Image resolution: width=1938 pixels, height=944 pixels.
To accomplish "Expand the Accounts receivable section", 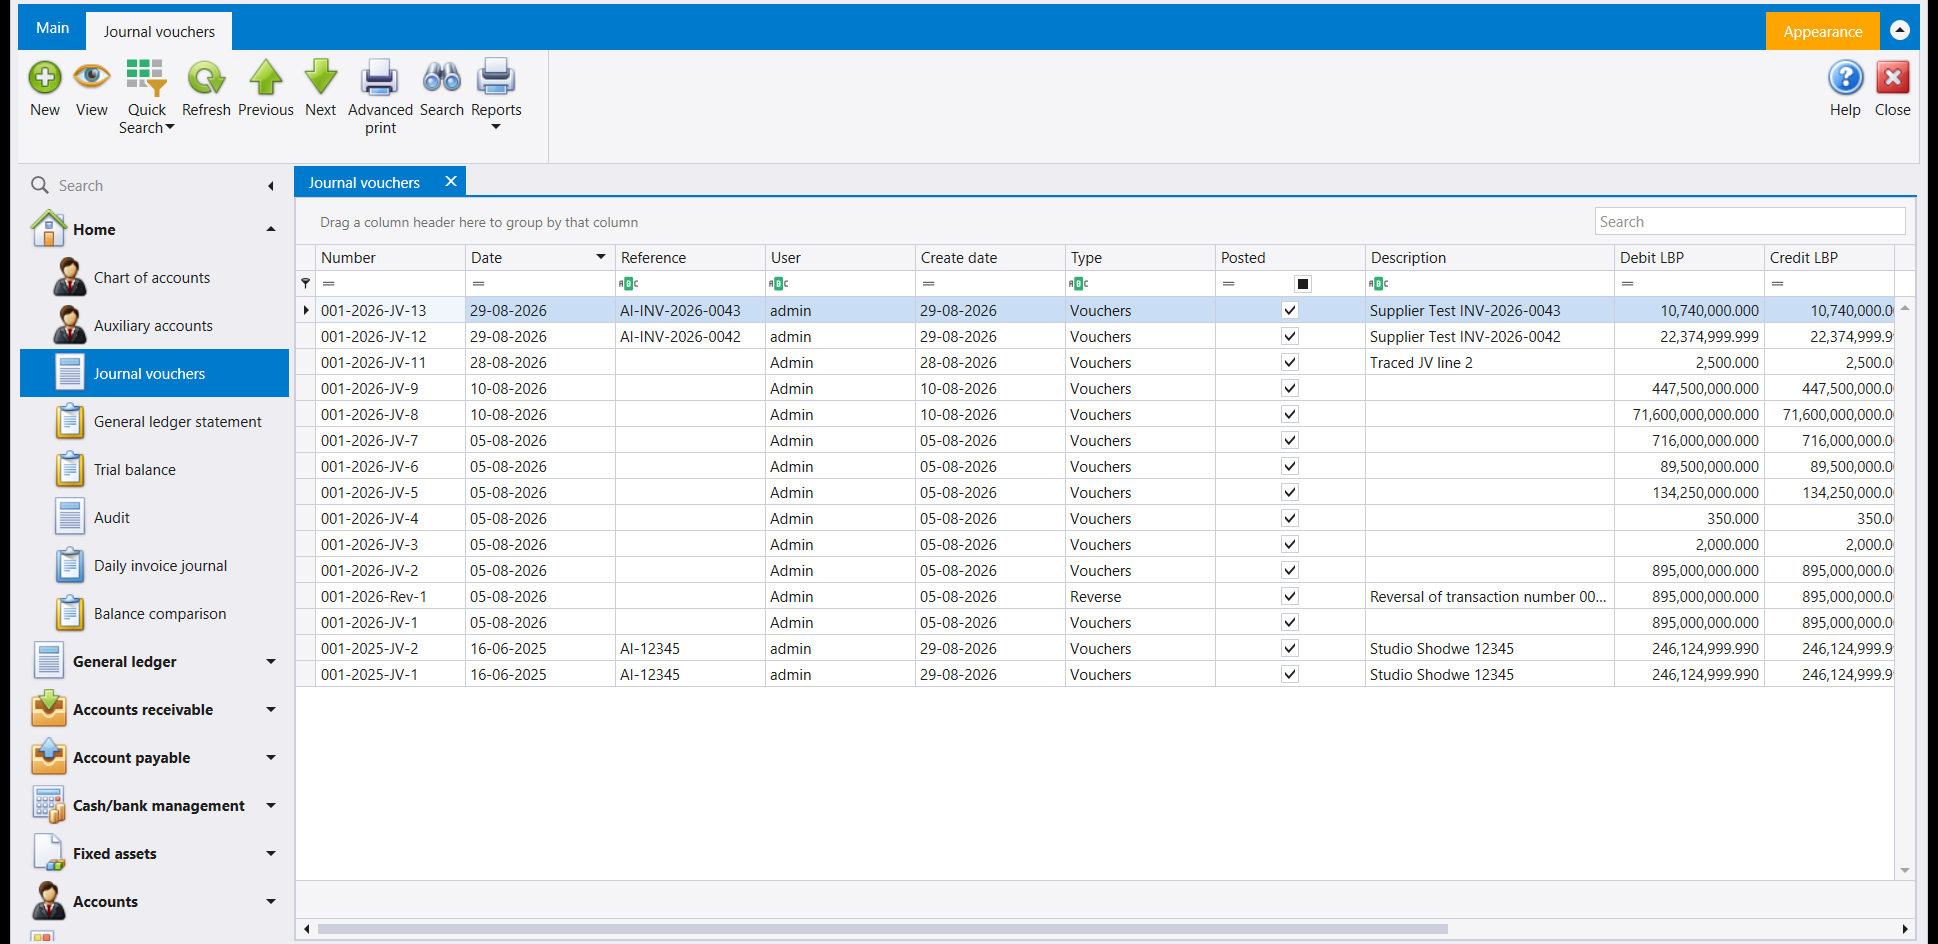I will tap(270, 710).
